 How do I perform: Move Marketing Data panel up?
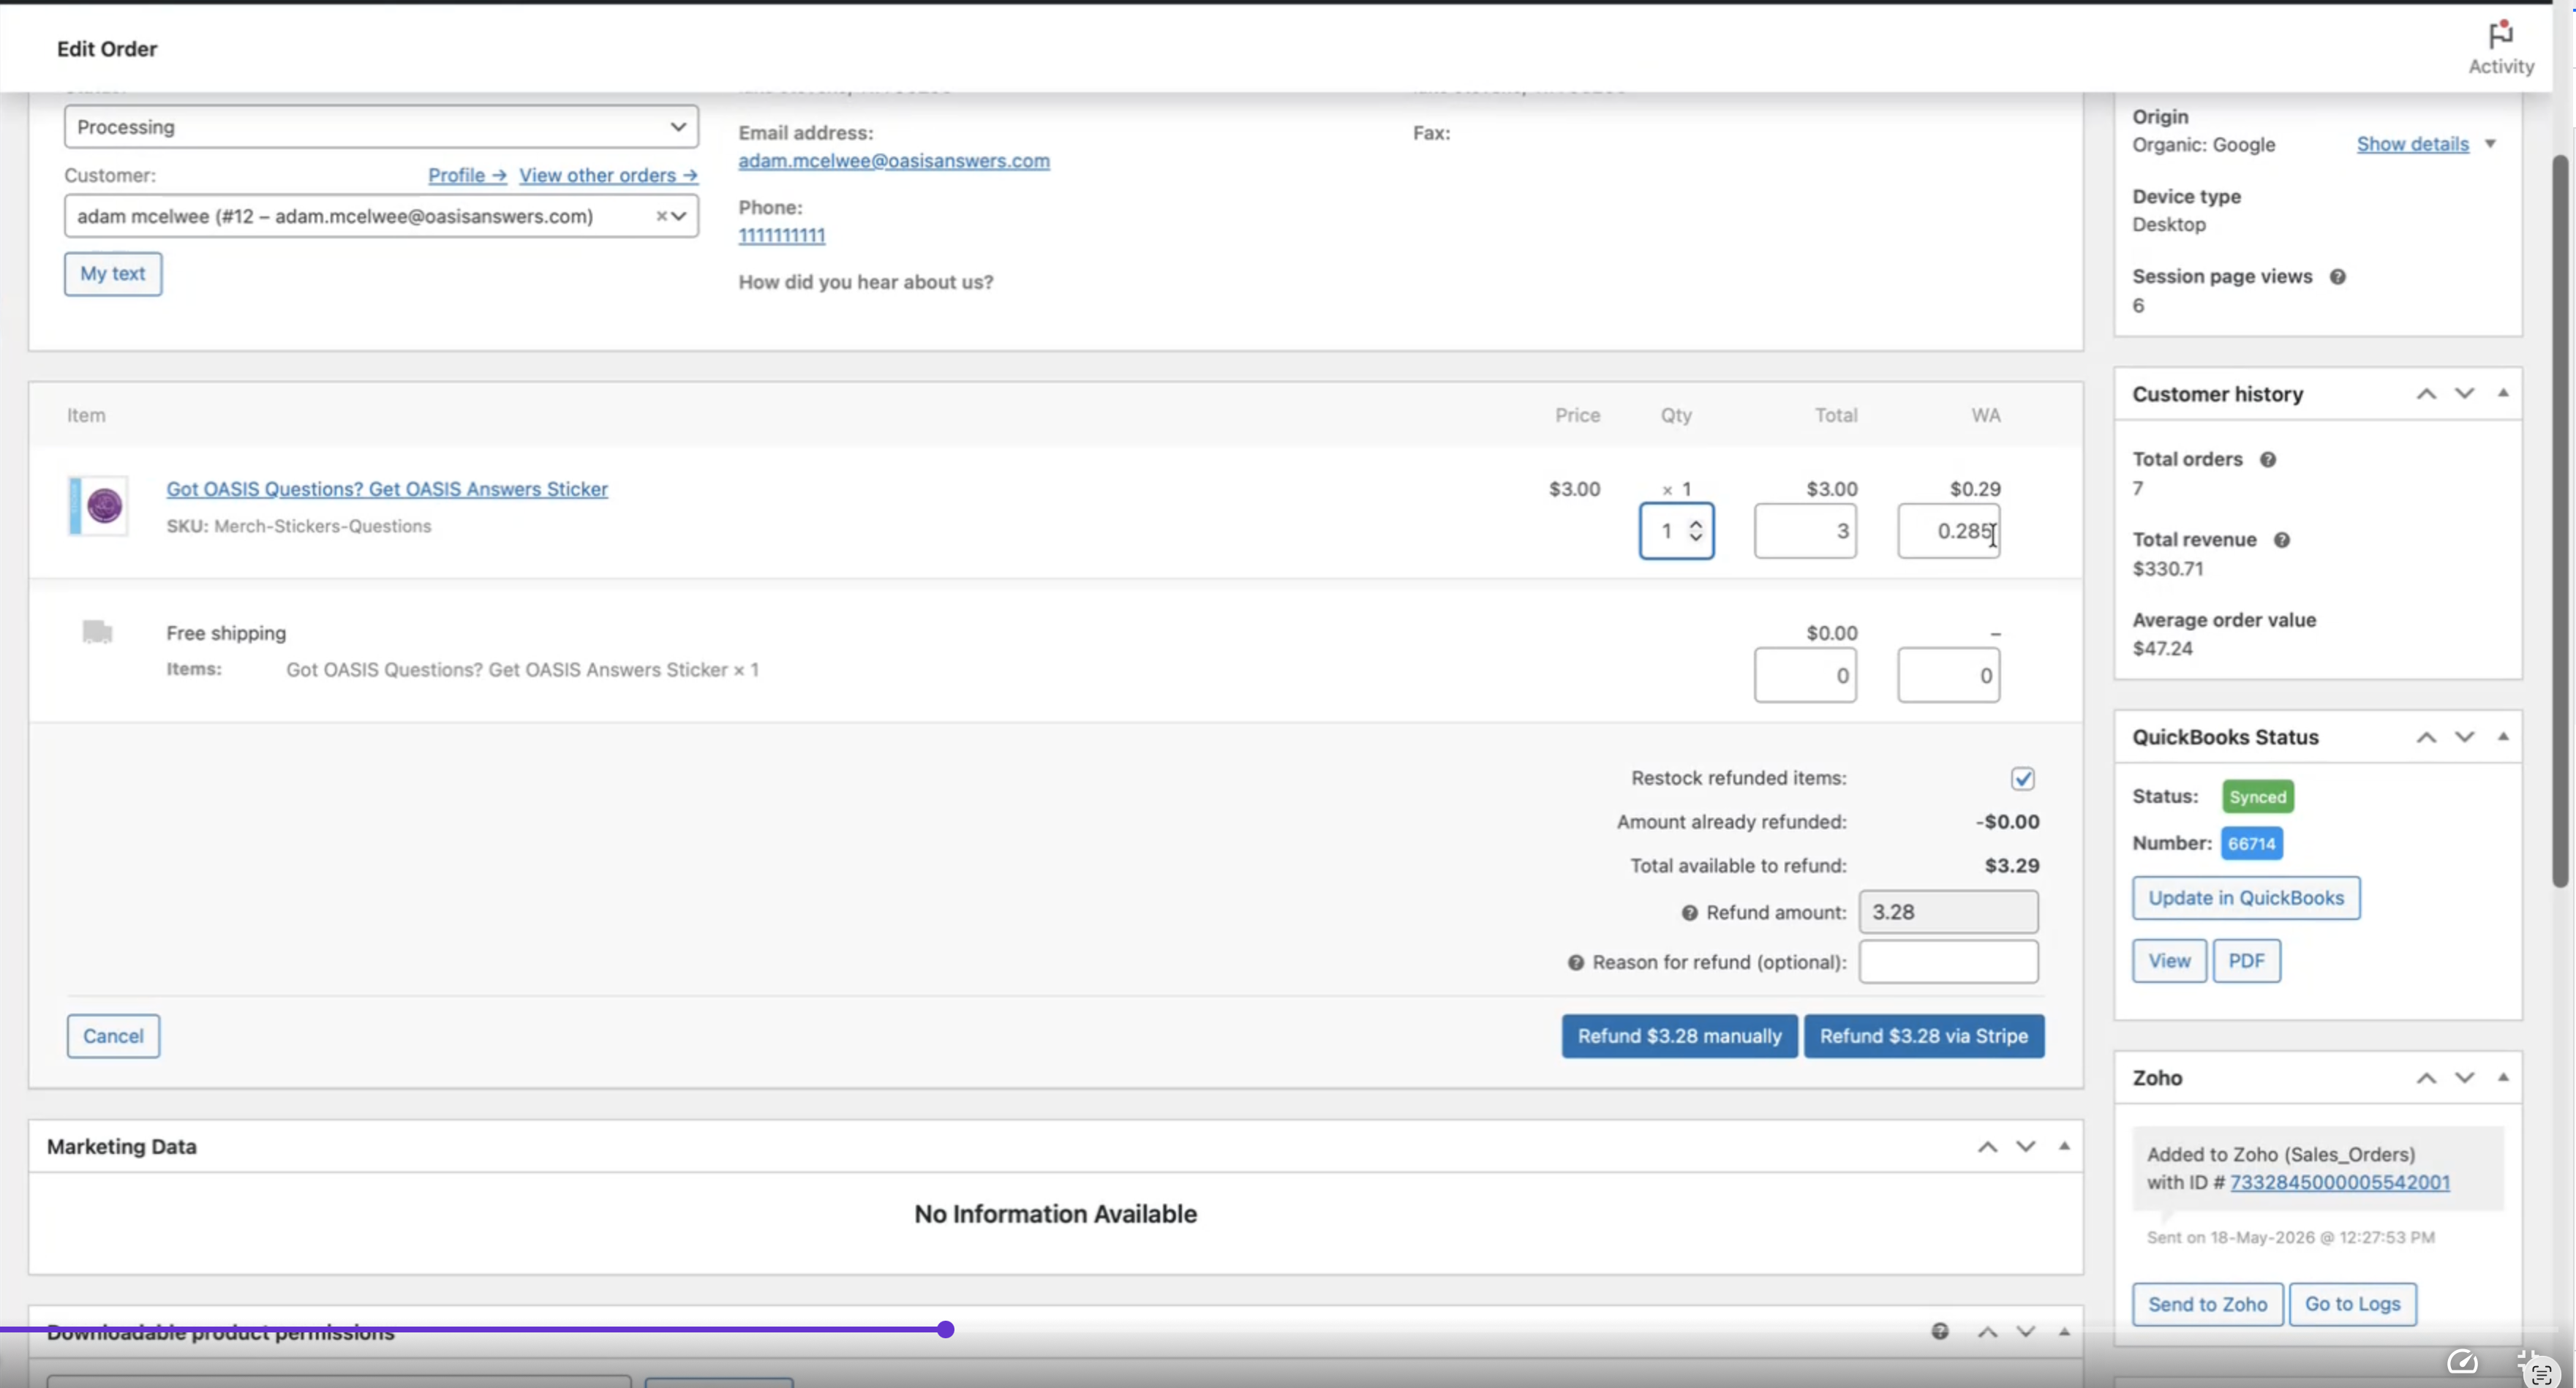coord(1987,1147)
